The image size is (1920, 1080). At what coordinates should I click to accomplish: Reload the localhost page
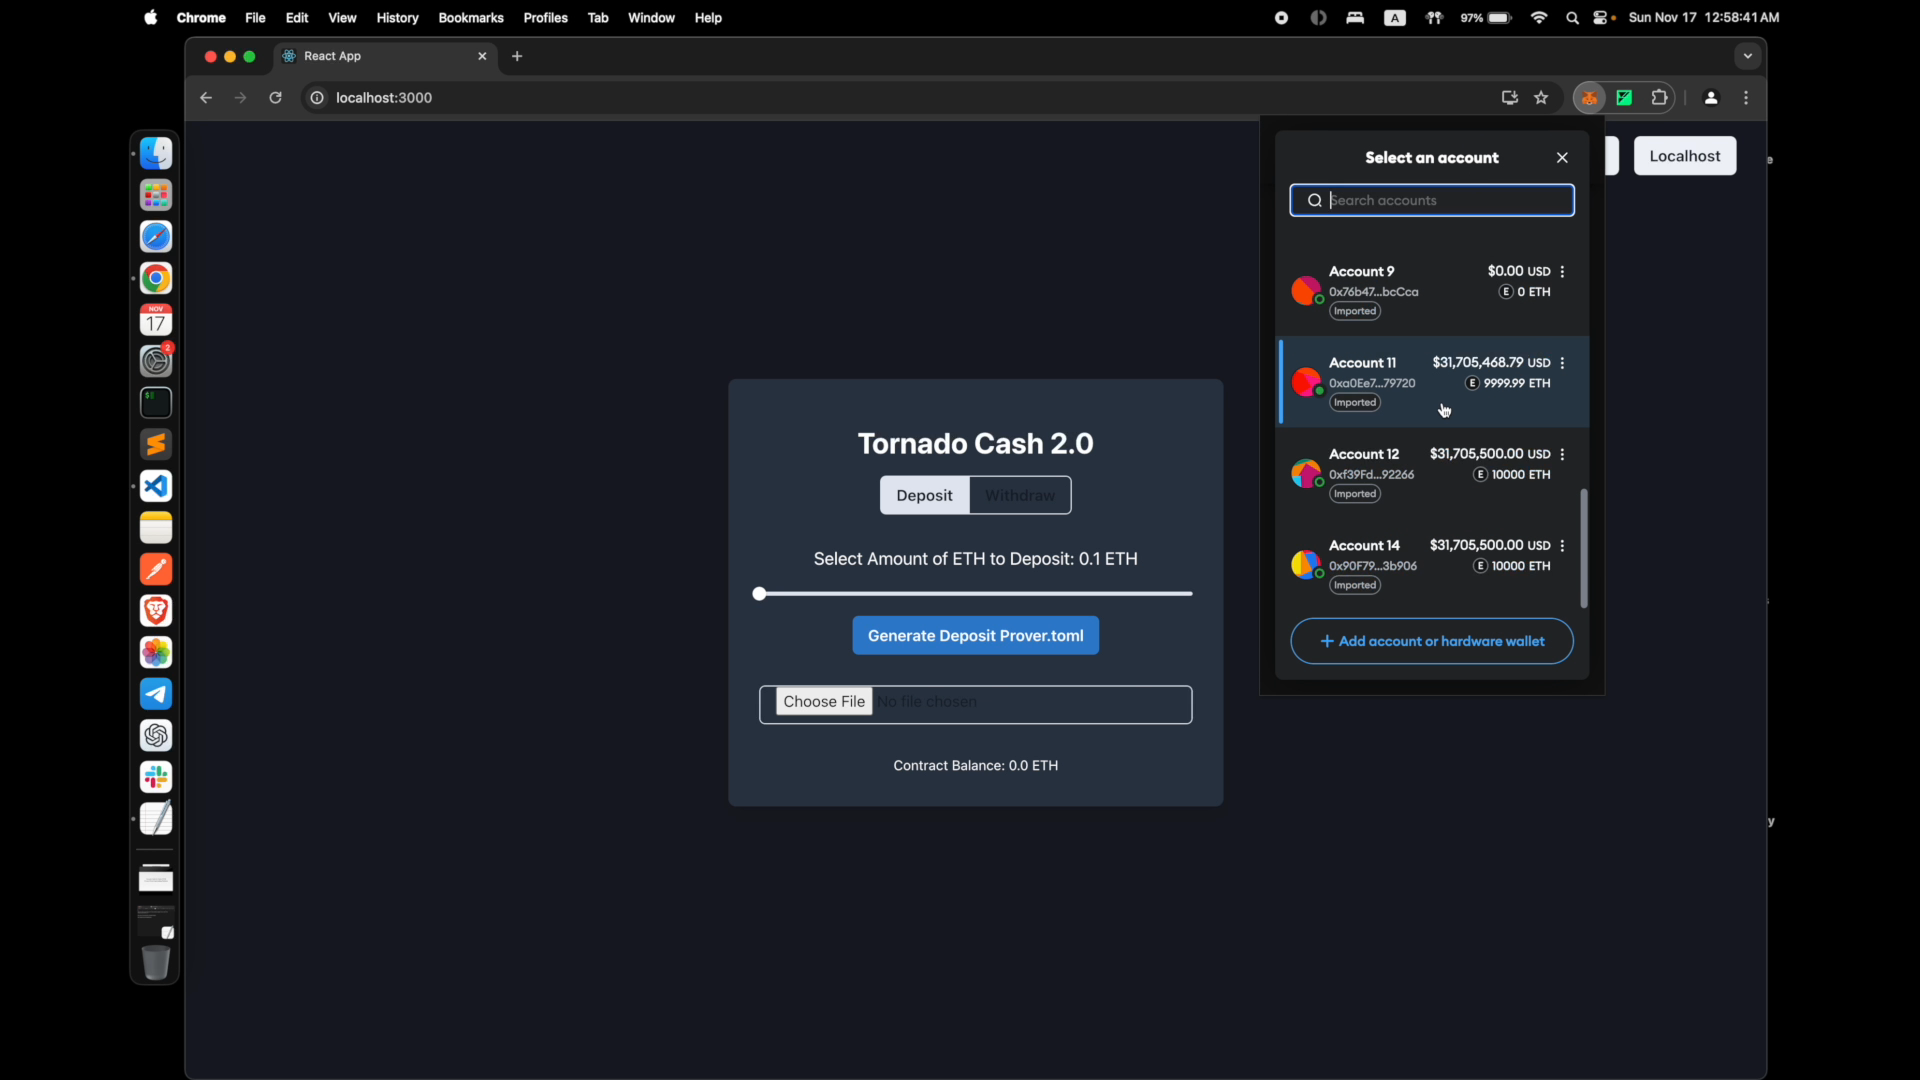click(275, 98)
